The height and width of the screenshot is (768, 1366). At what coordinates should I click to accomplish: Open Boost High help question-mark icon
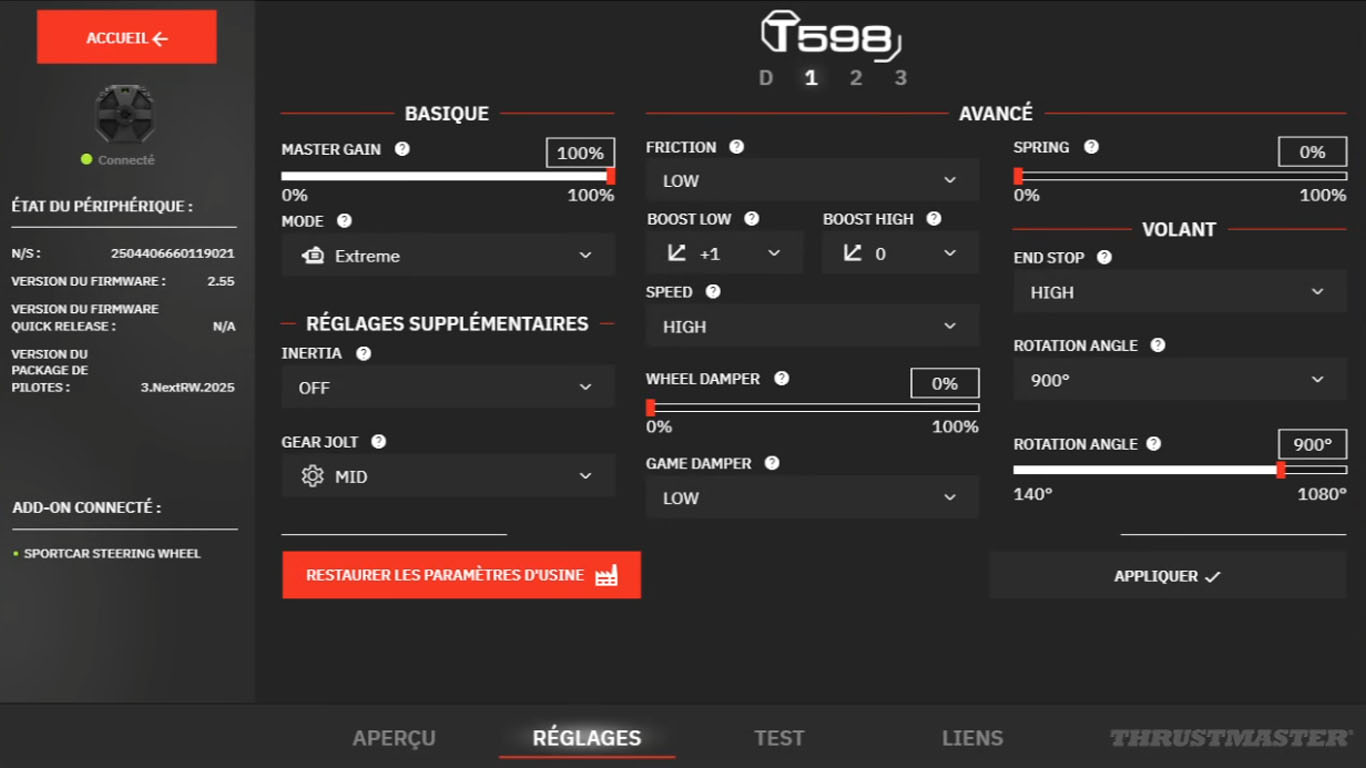pos(933,219)
